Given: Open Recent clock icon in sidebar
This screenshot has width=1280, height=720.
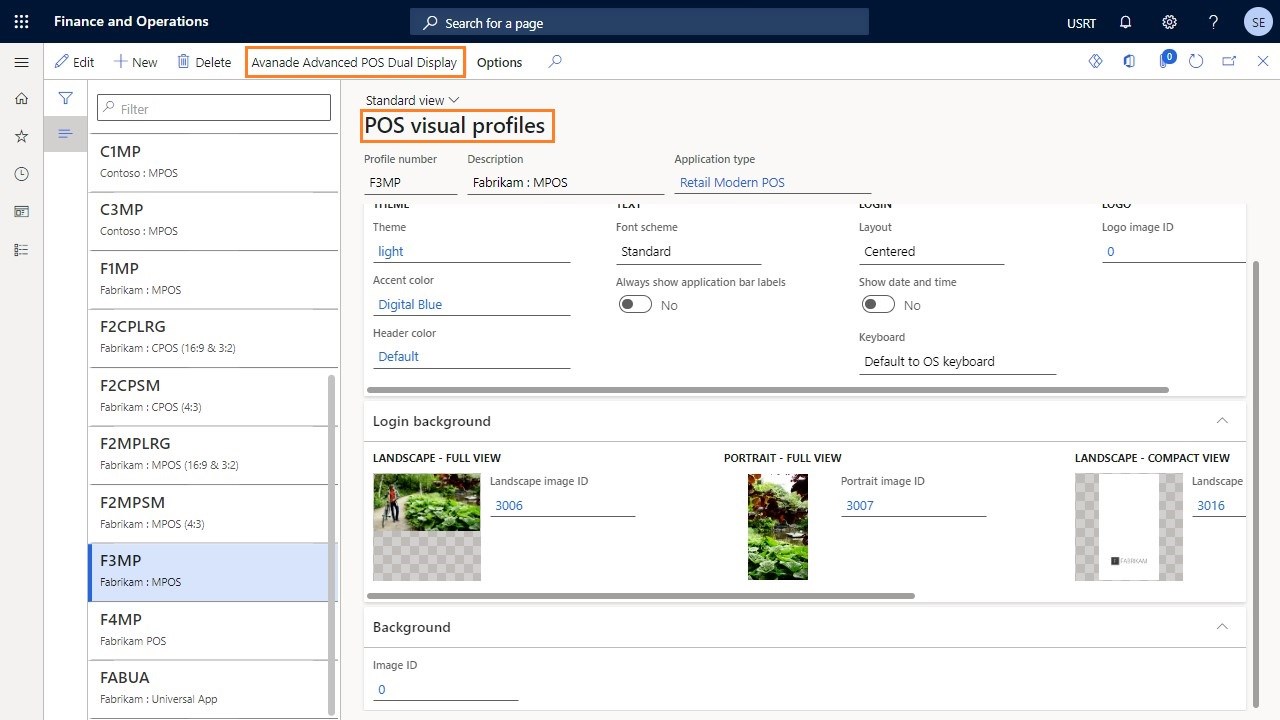Looking at the screenshot, I should point(21,174).
